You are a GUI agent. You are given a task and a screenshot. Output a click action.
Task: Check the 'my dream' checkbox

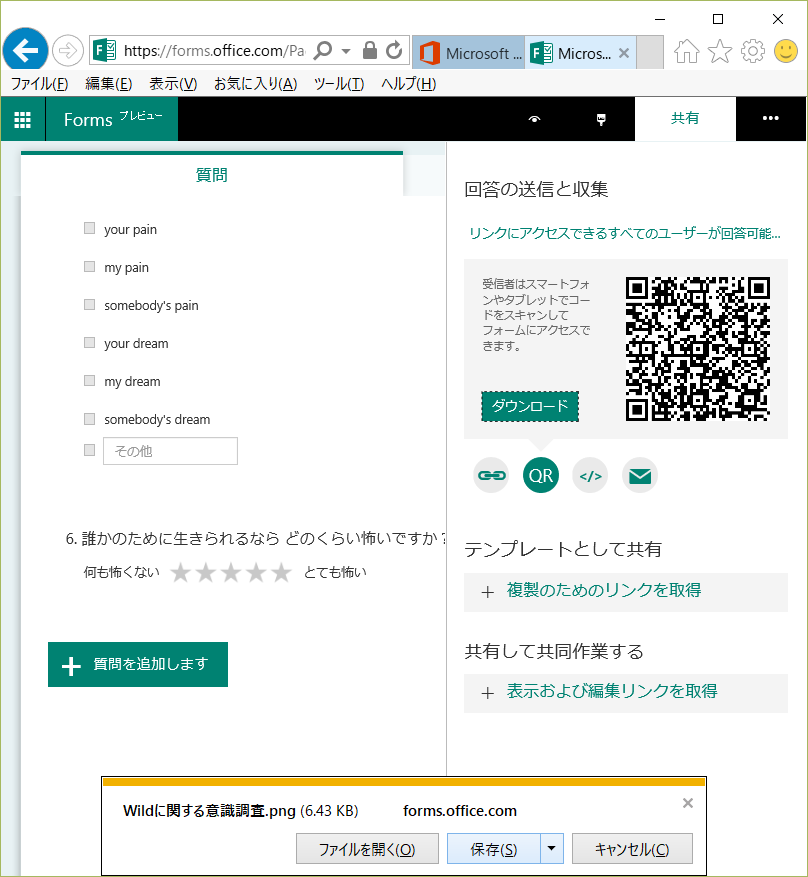pyautogui.click(x=89, y=380)
